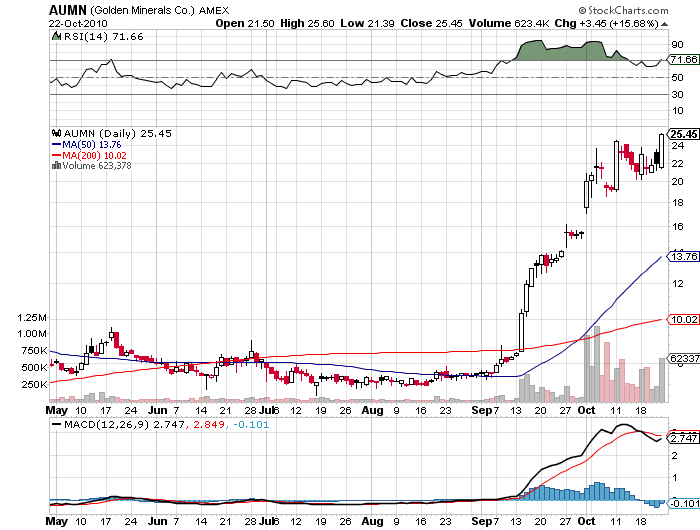Click the Sep label under the price chart
The width and height of the screenshot is (700, 530).
pos(482,410)
